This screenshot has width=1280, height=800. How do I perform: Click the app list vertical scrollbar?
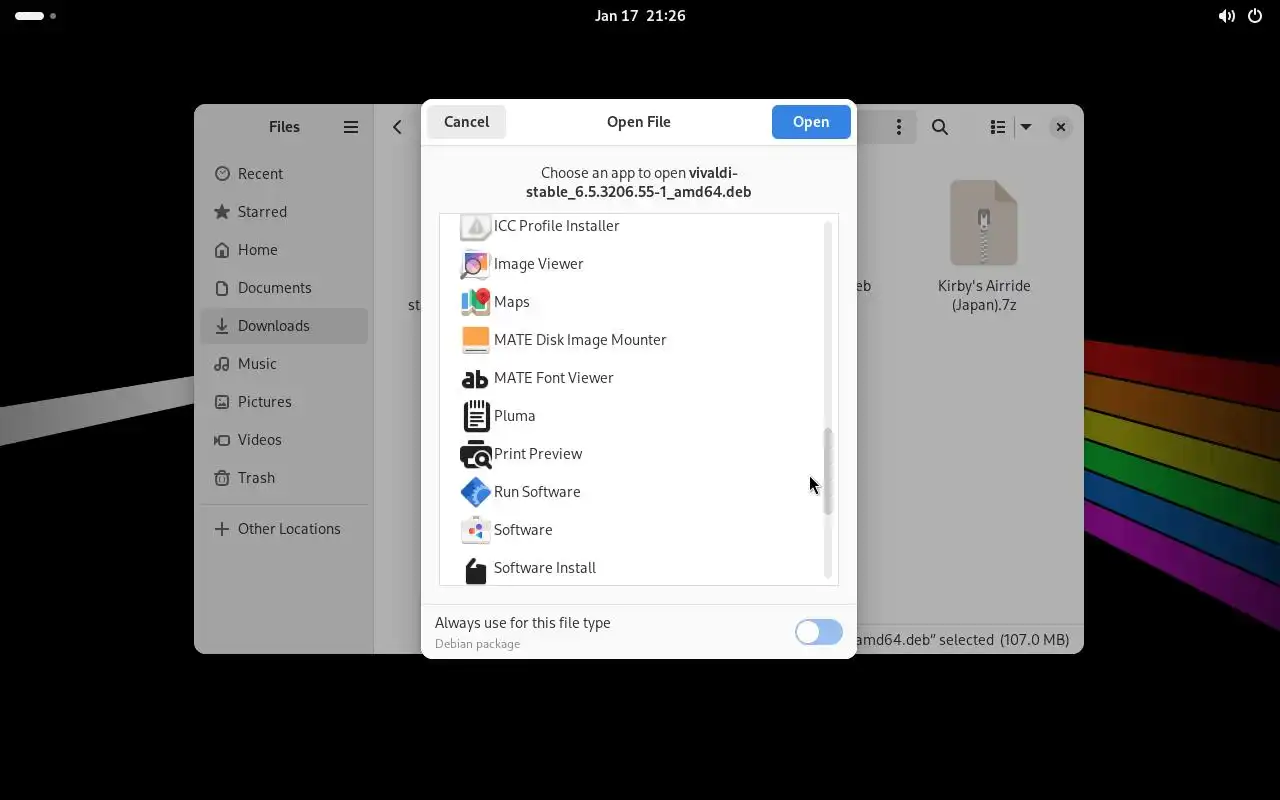(828, 471)
